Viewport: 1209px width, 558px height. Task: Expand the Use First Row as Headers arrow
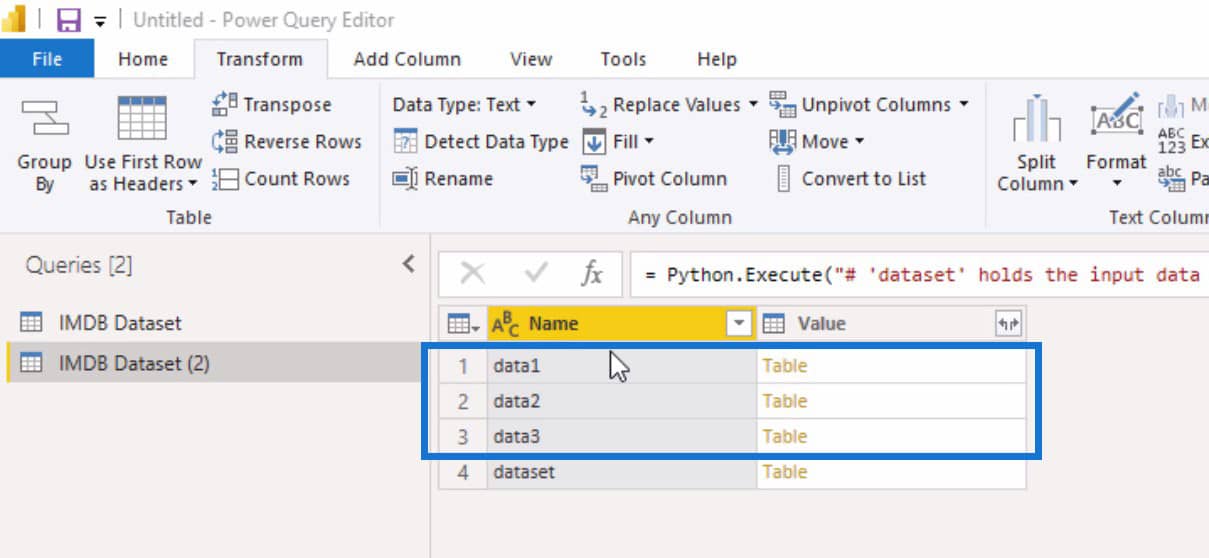click(x=192, y=184)
